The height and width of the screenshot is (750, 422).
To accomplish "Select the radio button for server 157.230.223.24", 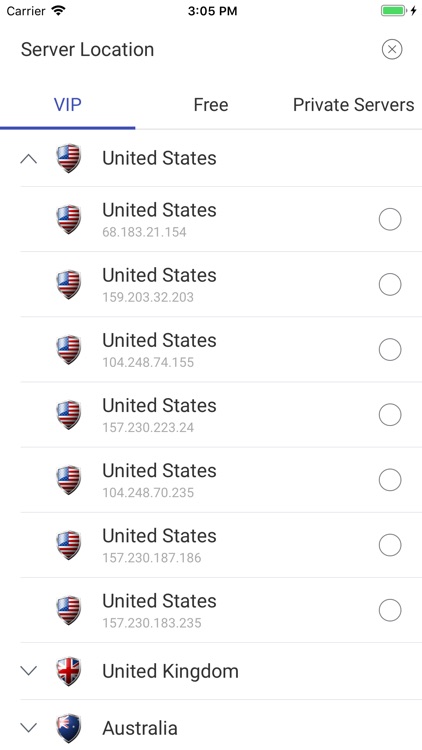I will (x=389, y=414).
